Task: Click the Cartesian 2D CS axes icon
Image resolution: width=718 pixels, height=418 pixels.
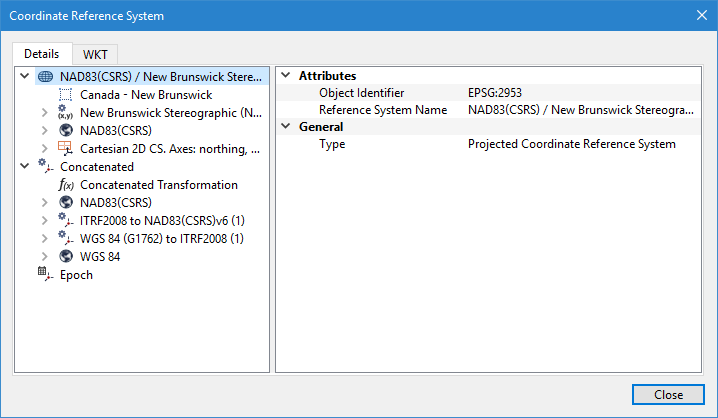Action: pos(65,148)
